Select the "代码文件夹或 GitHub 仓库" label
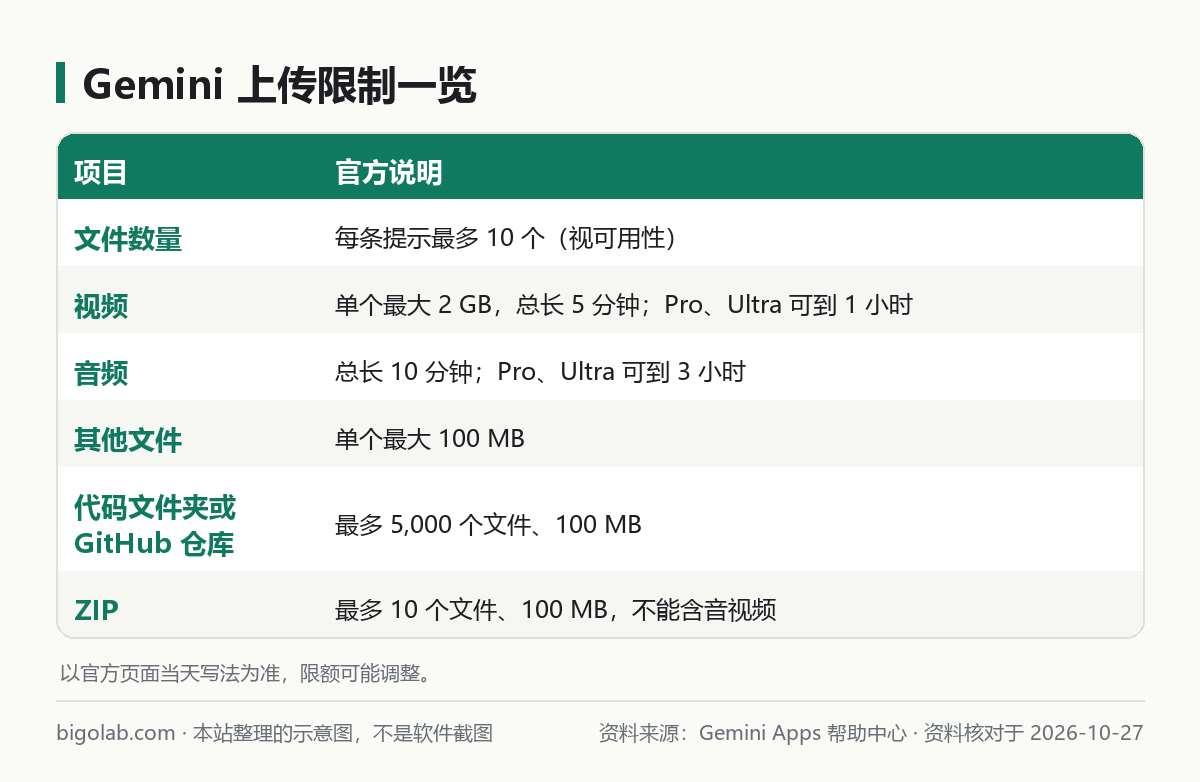 pyautogui.click(x=155, y=525)
